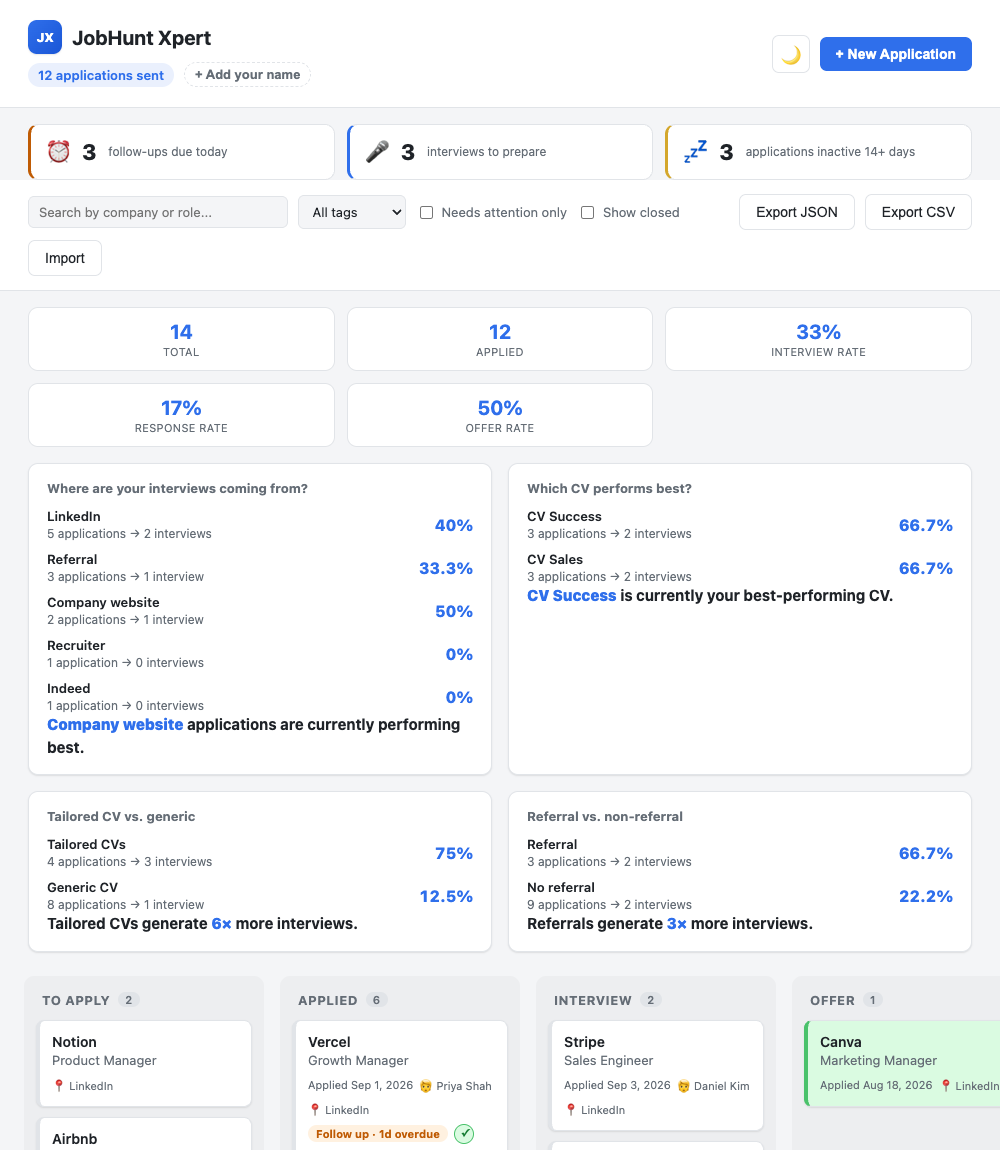Click the location pin icon on Vercel card
The image size is (1000, 1150).
pos(315,1110)
